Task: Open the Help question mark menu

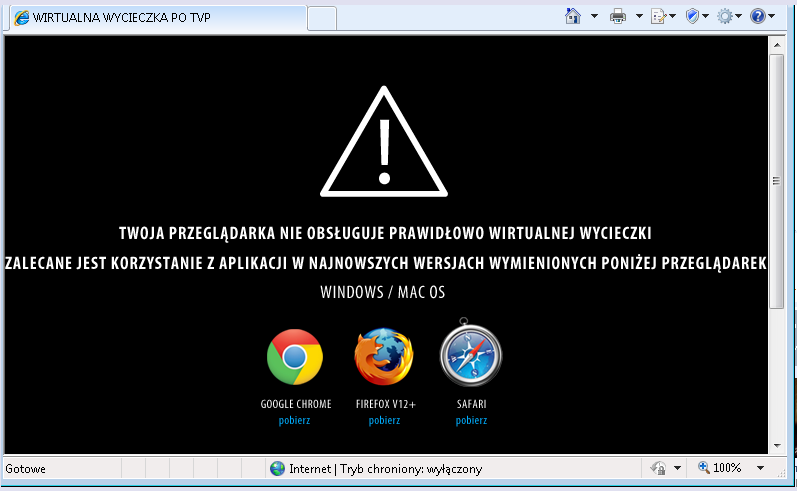Action: click(757, 16)
